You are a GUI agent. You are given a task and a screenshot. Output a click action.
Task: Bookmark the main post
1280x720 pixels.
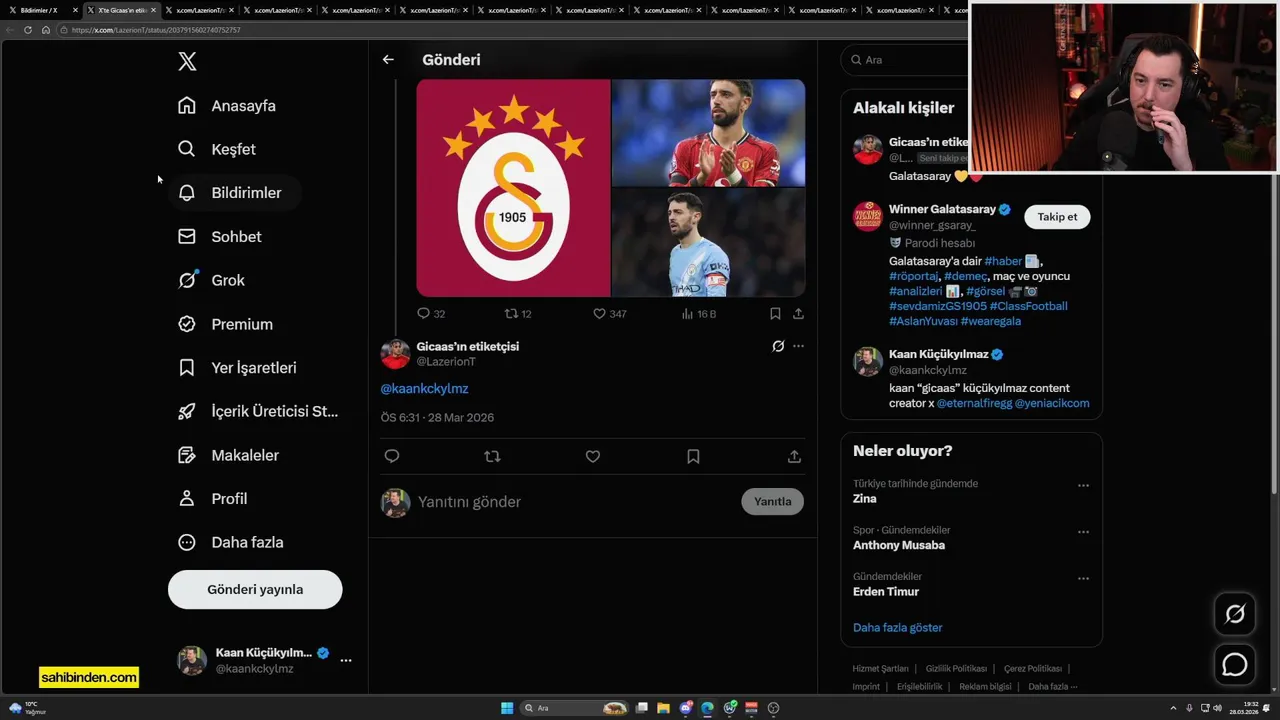click(x=693, y=456)
